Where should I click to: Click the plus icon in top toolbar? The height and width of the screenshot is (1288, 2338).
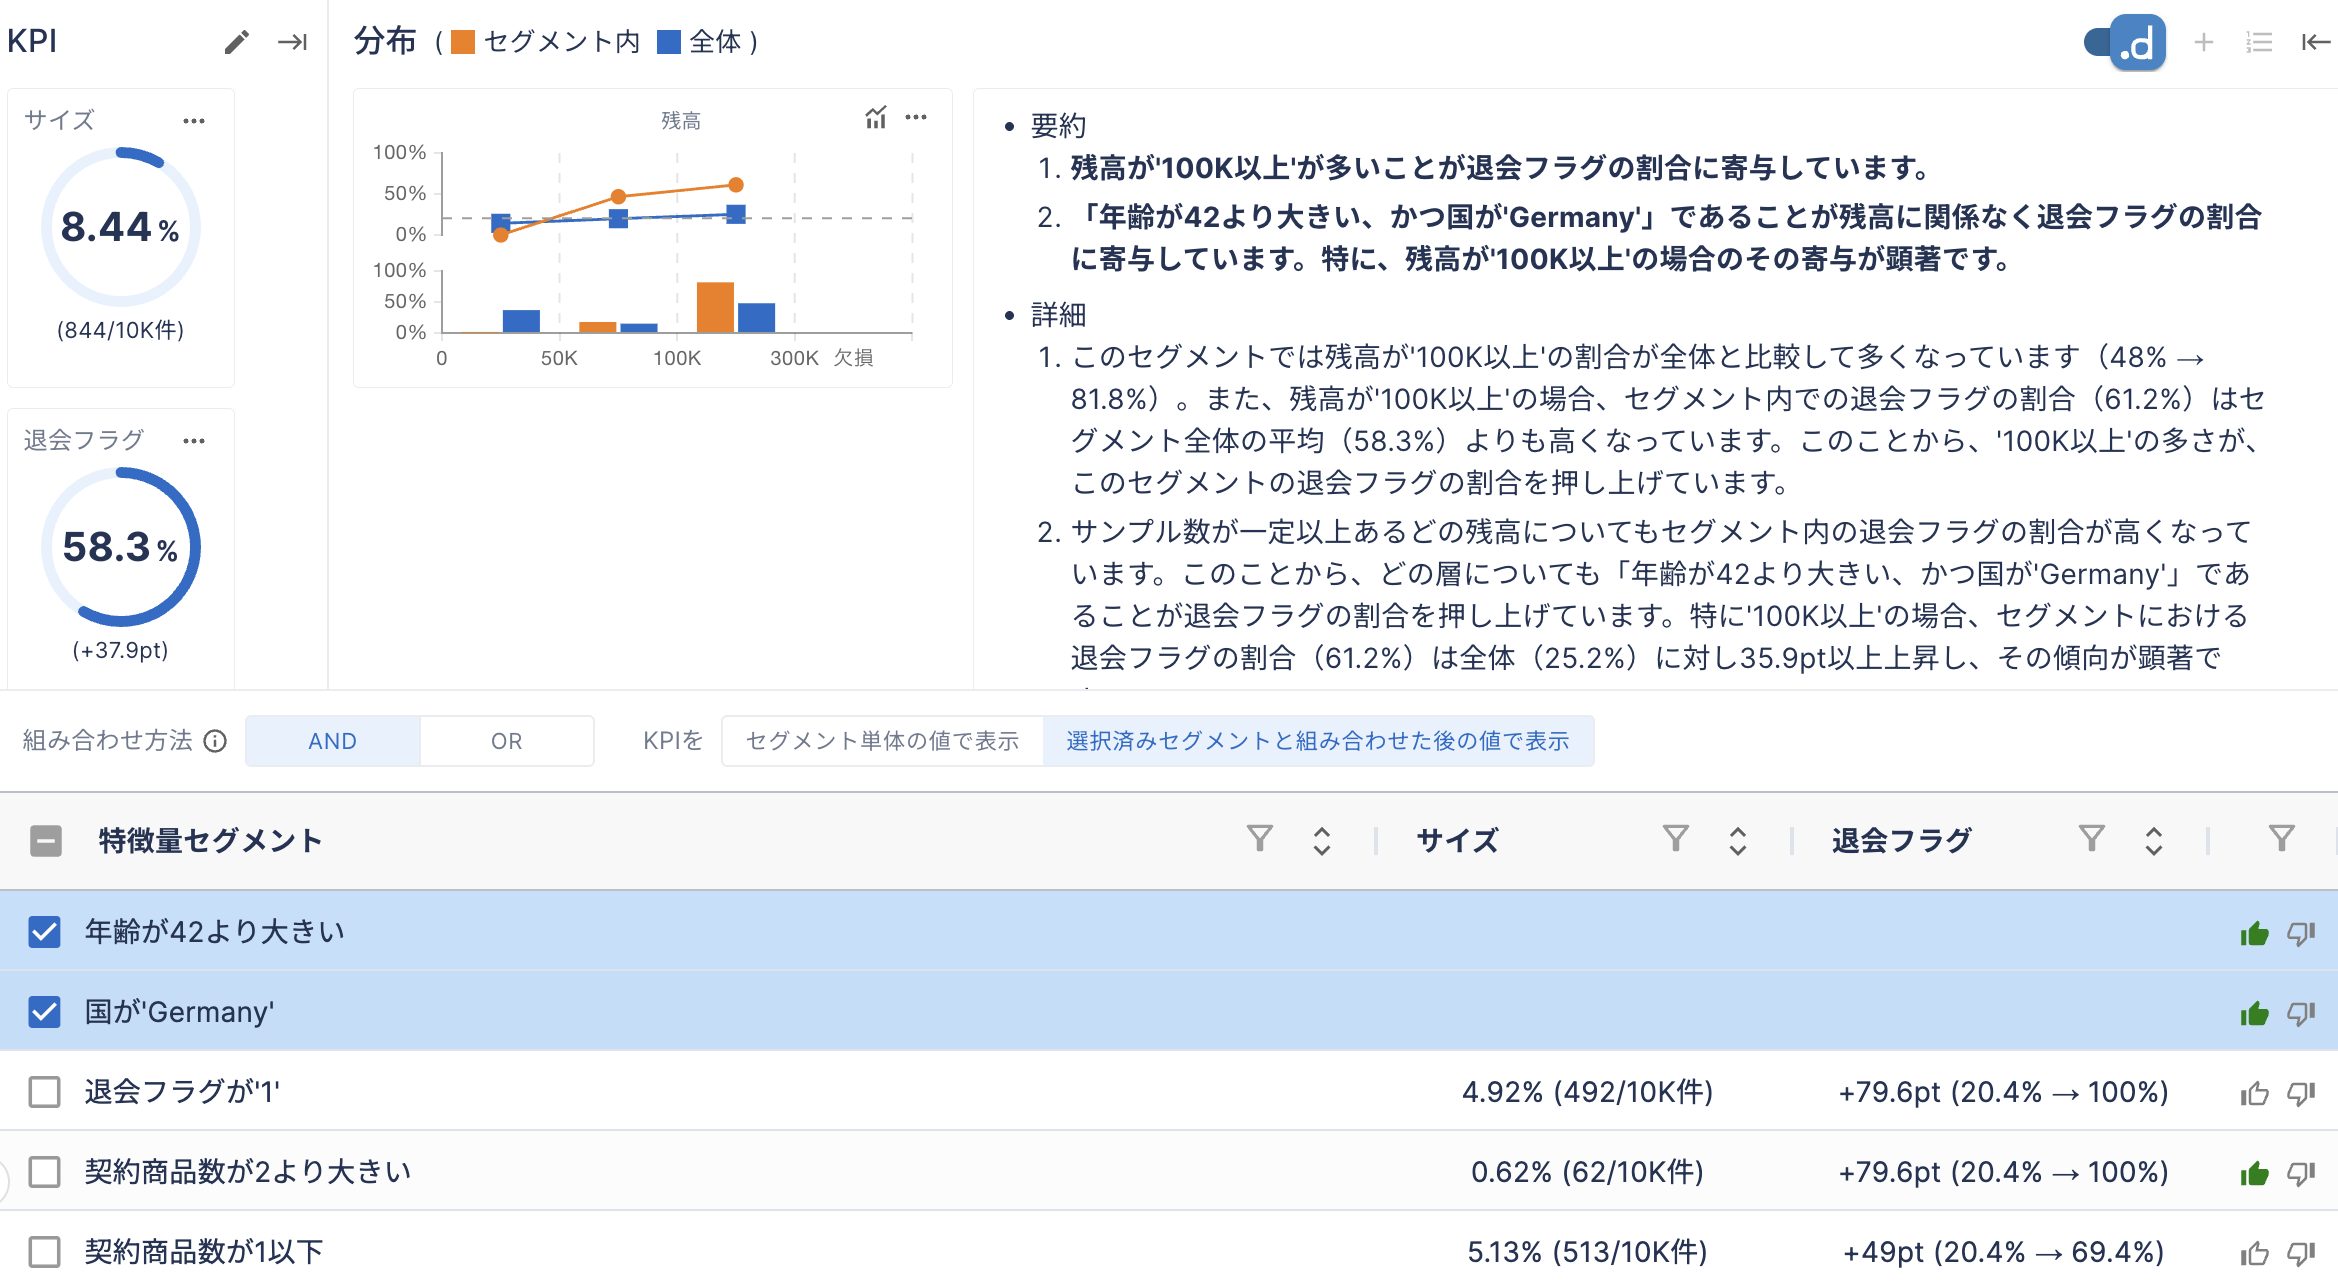[2203, 42]
